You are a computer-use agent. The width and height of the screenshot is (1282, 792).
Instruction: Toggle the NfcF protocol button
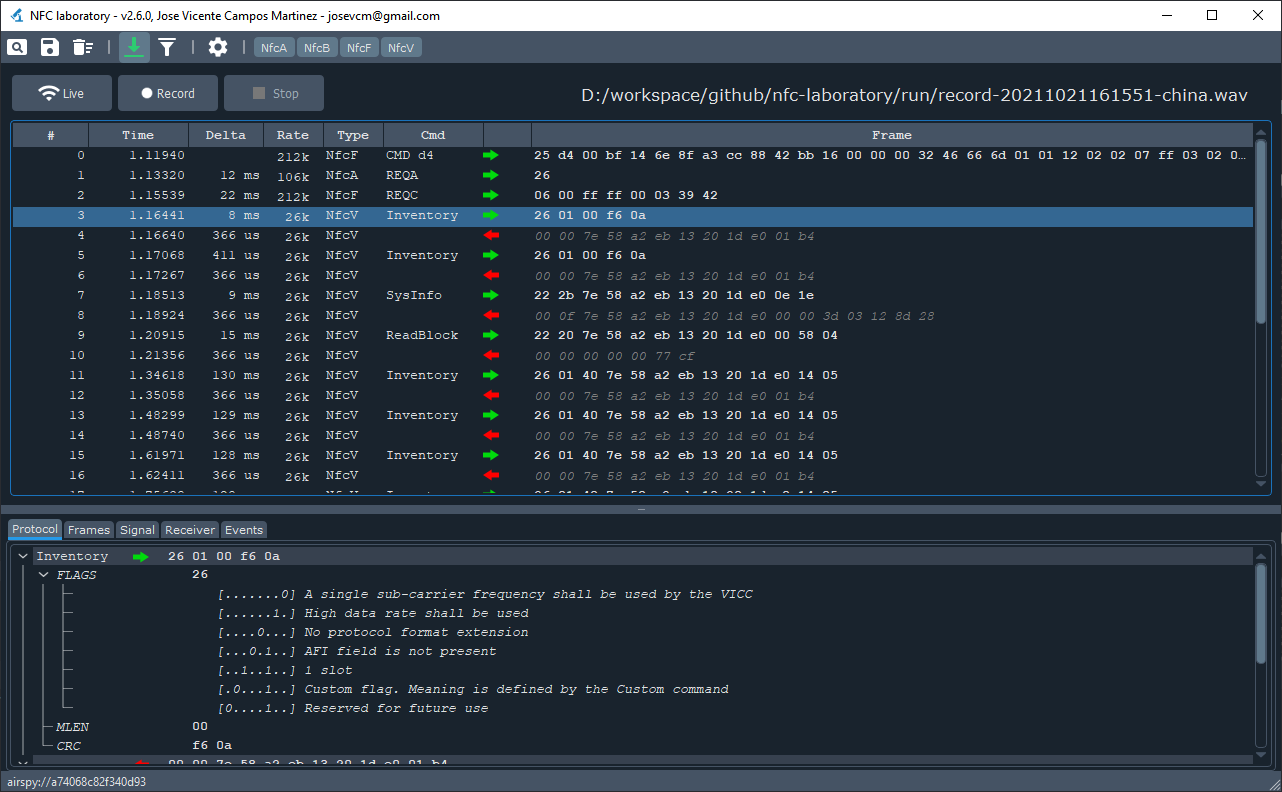[x=360, y=48]
